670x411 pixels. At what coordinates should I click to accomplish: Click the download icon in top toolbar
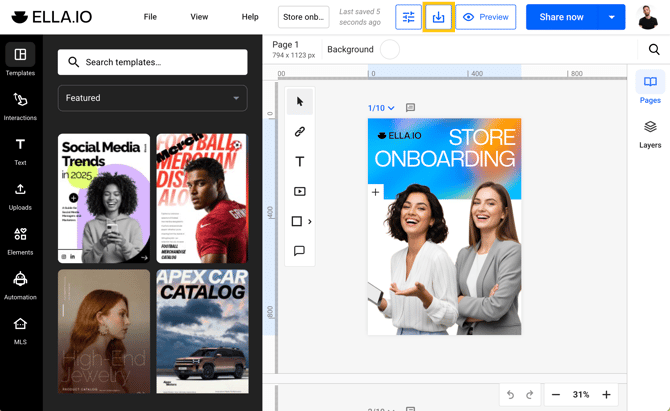pyautogui.click(x=438, y=17)
